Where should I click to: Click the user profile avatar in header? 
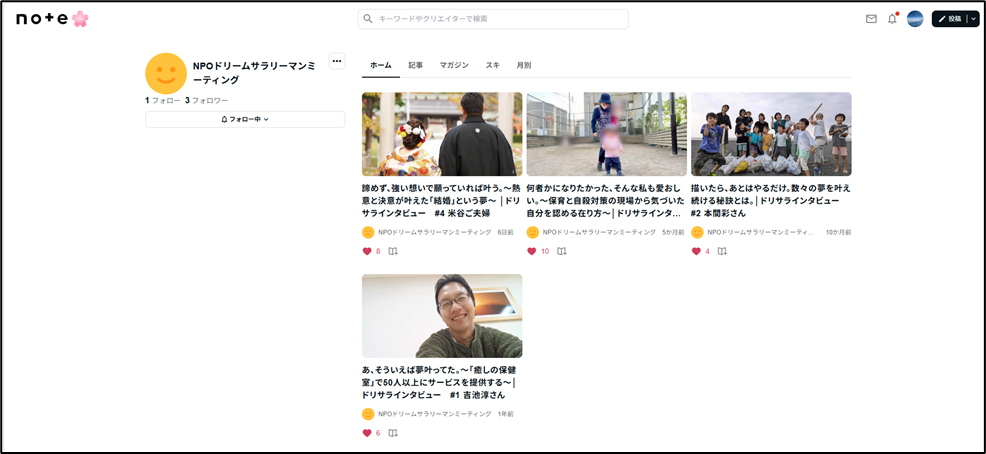tap(915, 19)
